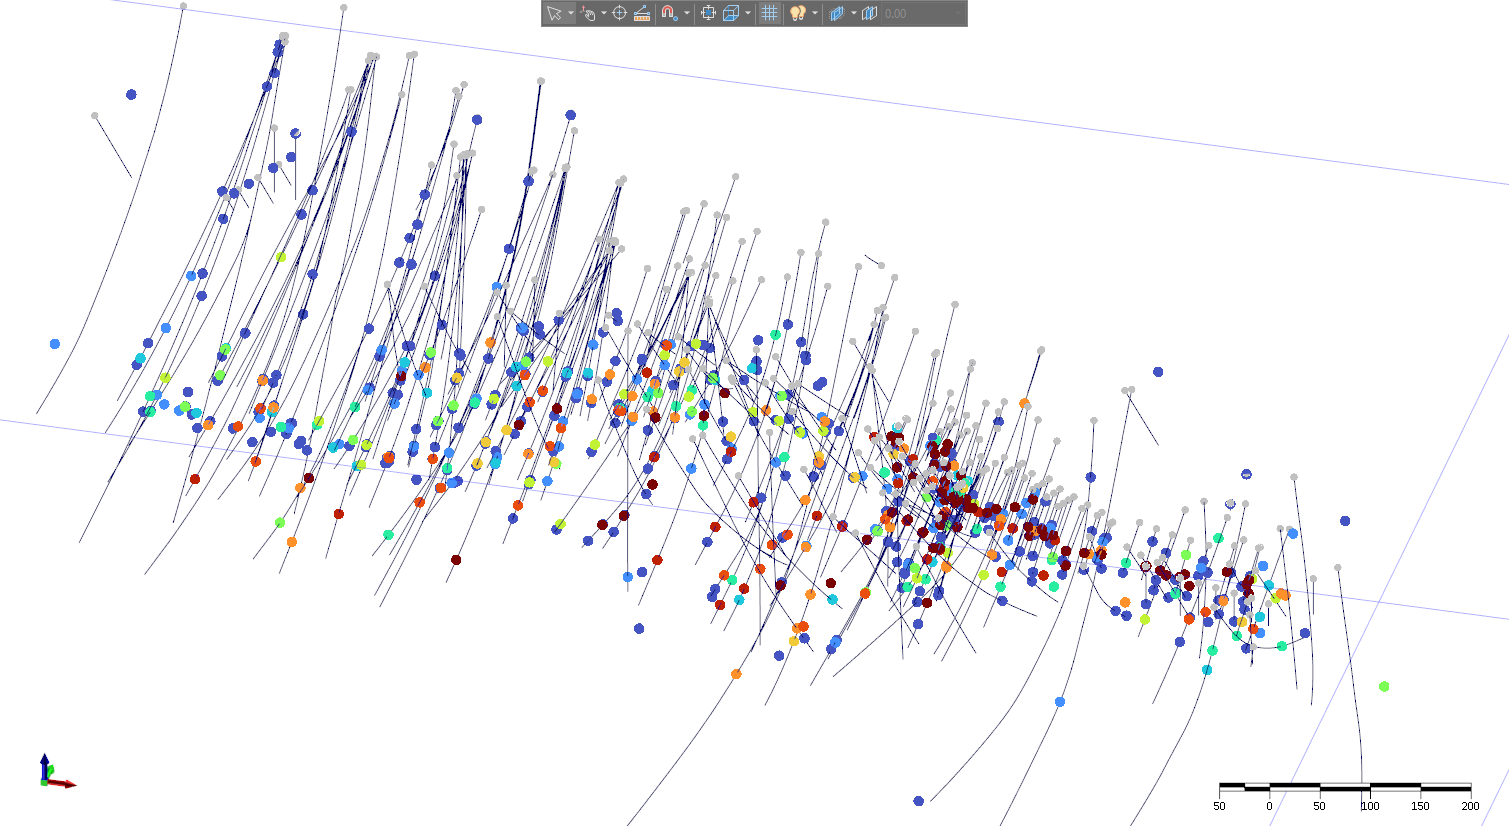Viewport: 1509px width, 826px height.
Task: Activate the hand pan/rotate navigation tool
Action: point(588,13)
